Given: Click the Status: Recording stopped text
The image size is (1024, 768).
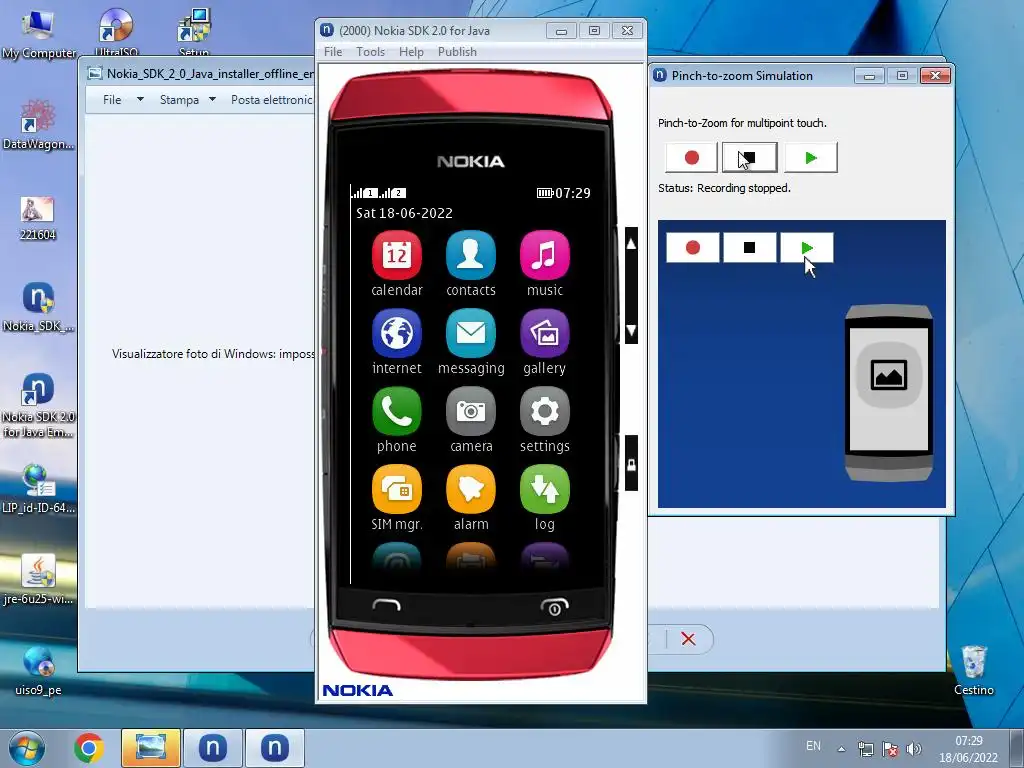Looking at the screenshot, I should point(724,188).
